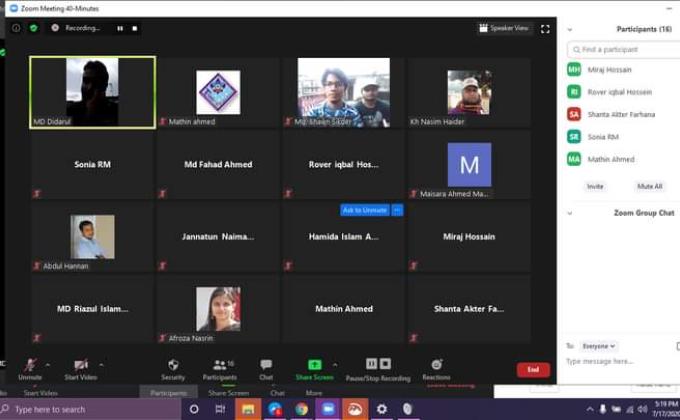The height and width of the screenshot is (420, 680).
Task: Click the meeting information icon
Action: tap(16, 28)
